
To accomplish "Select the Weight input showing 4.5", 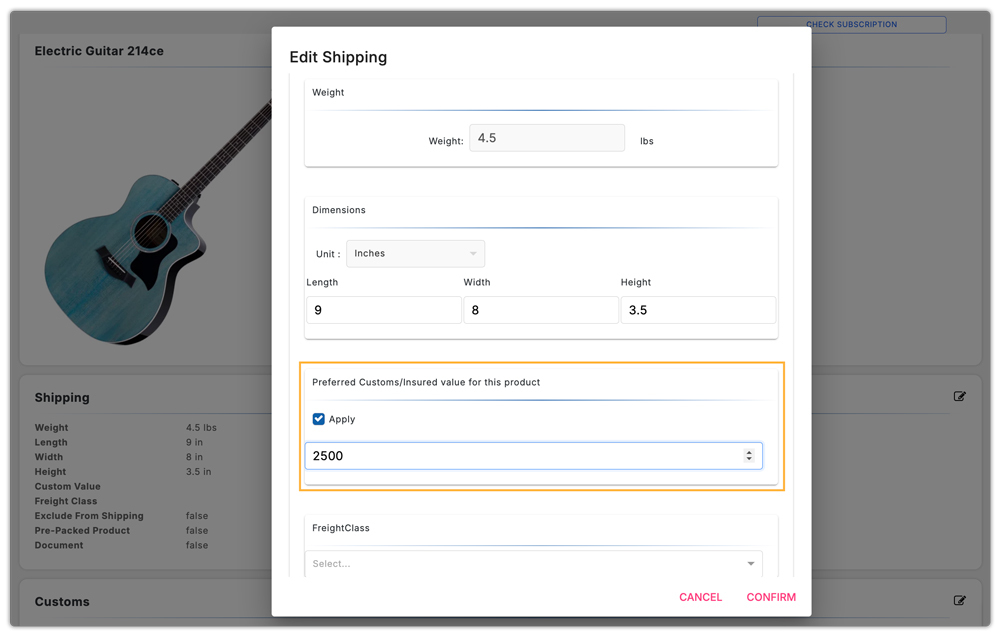I will pyautogui.click(x=546, y=137).
